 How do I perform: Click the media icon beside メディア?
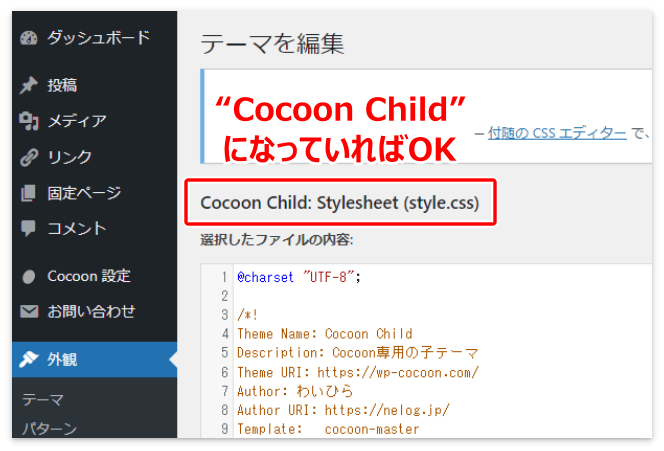click(29, 121)
